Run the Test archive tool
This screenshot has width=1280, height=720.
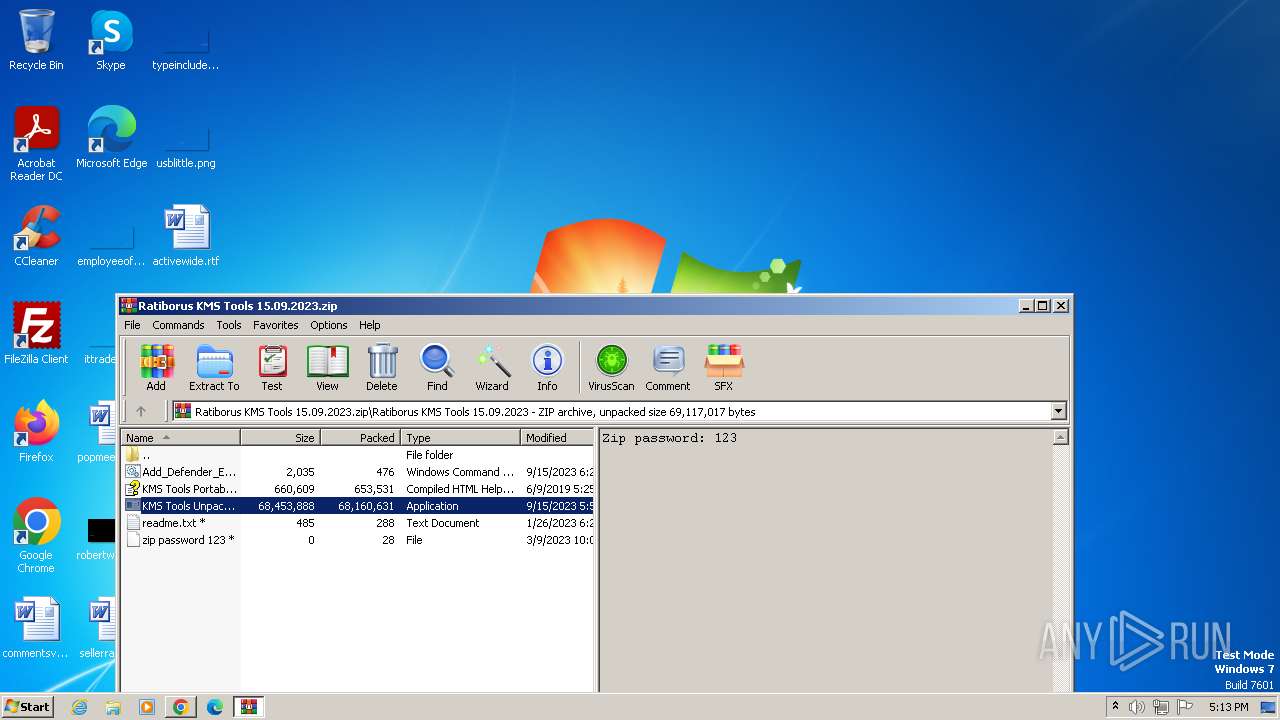coord(272,367)
